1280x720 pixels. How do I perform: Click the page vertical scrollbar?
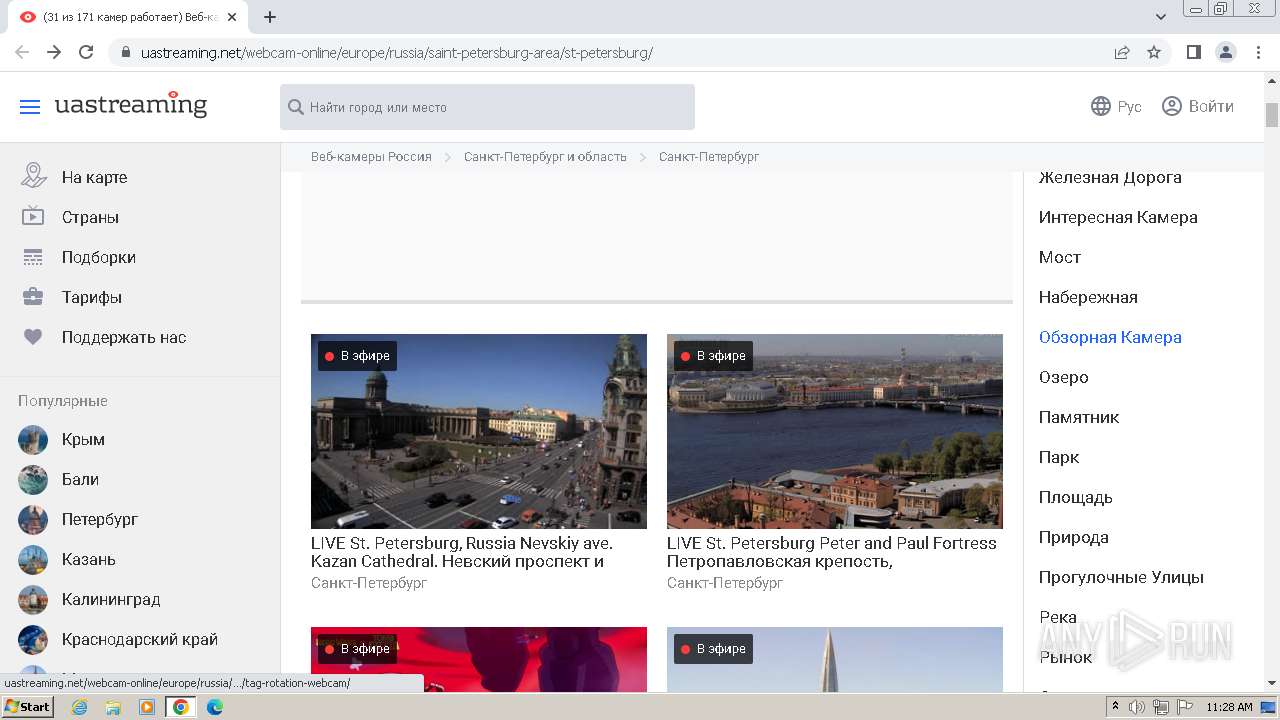coord(1272,115)
